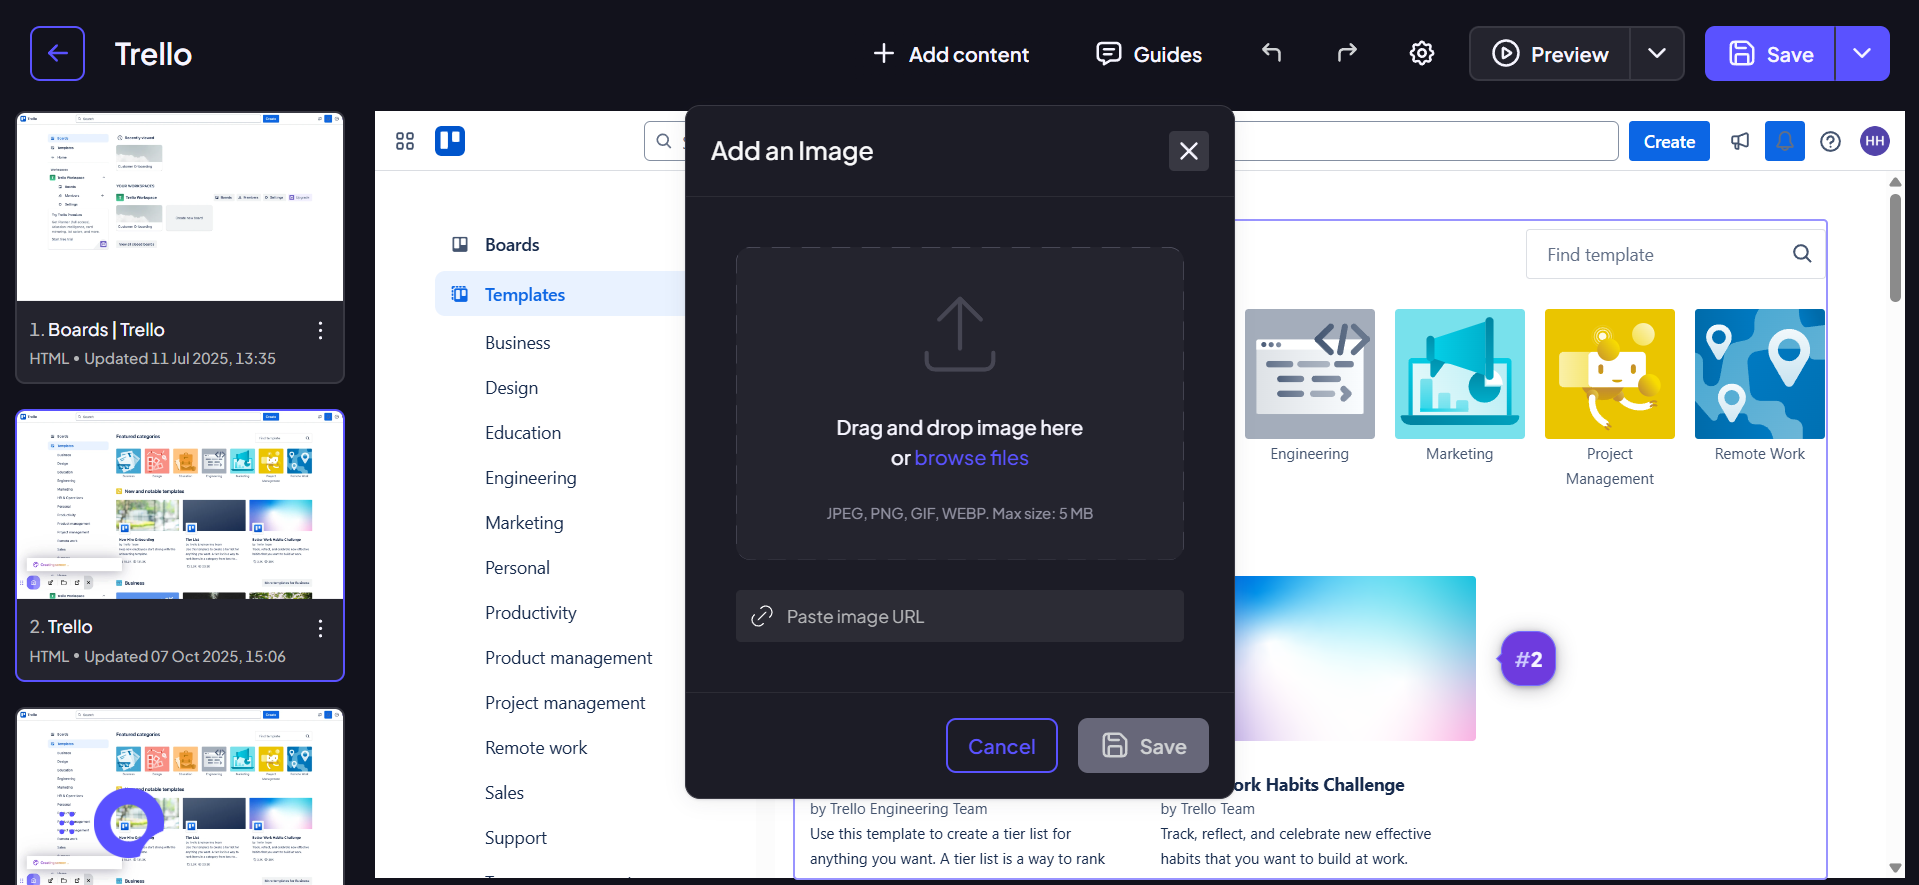Choose the Productivity template category
Image resolution: width=1919 pixels, height=885 pixels.
[530, 613]
